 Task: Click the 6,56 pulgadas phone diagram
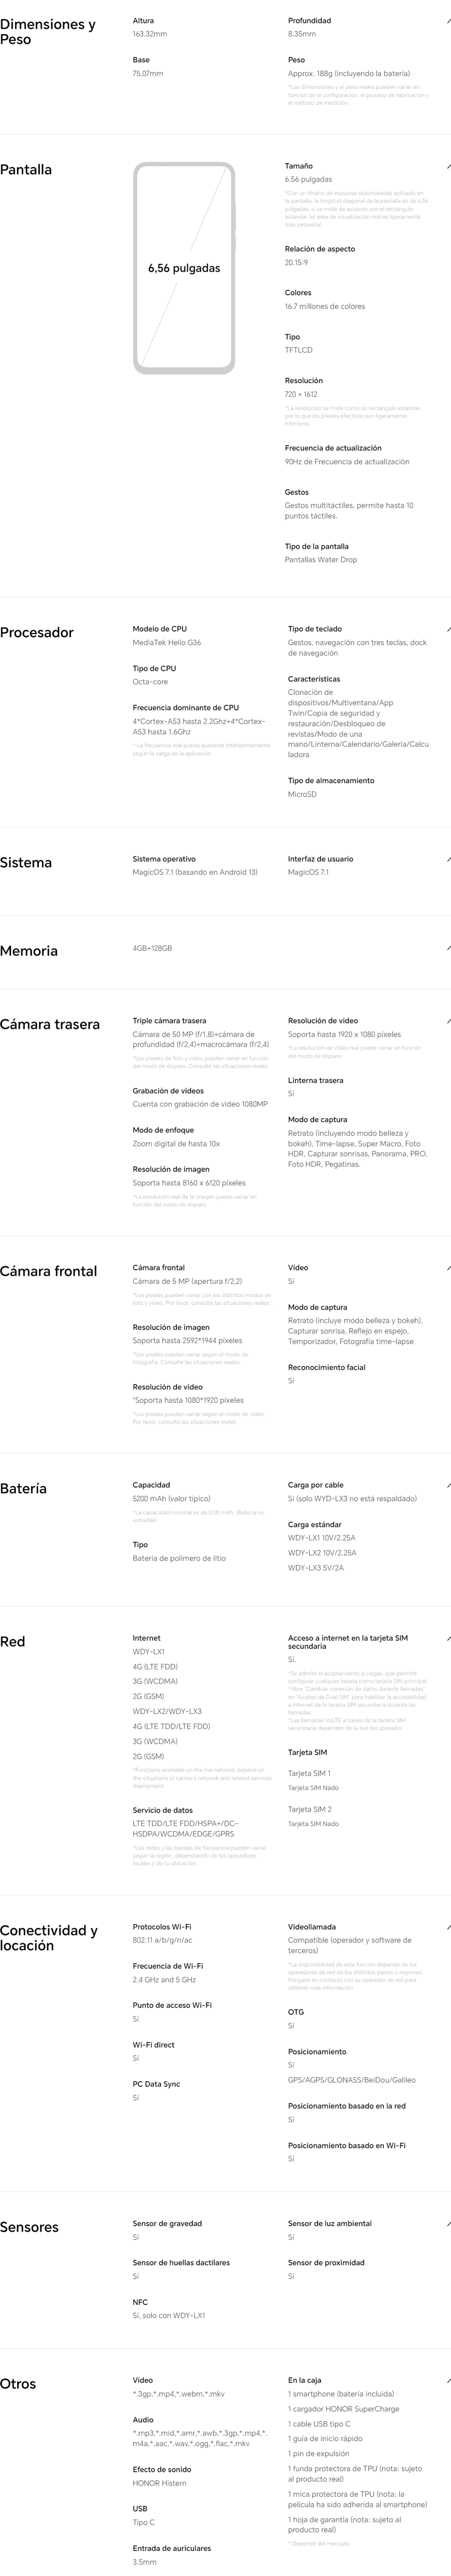(x=184, y=268)
